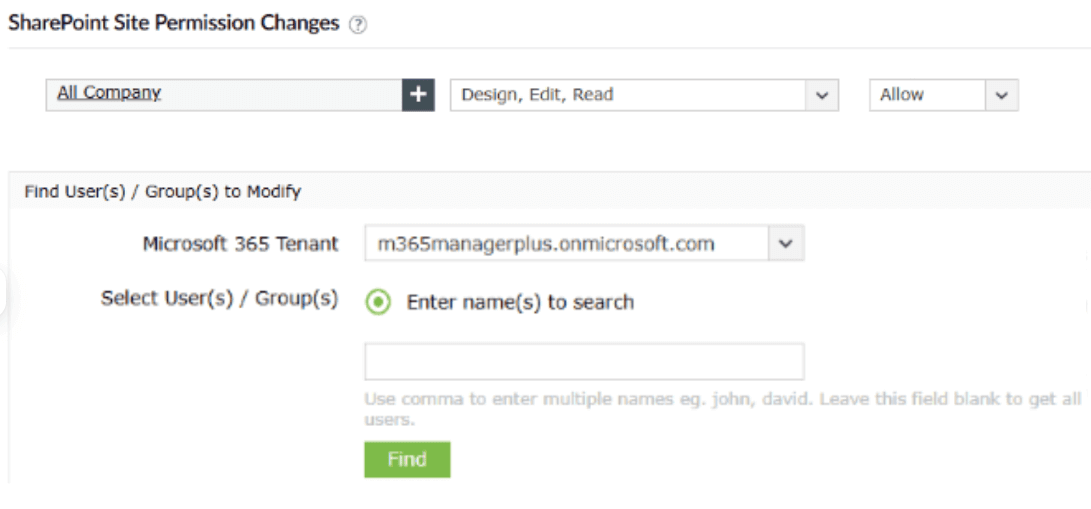Click the Microsoft 365 Tenant label
The width and height of the screenshot is (1091, 509).
click(x=240, y=244)
